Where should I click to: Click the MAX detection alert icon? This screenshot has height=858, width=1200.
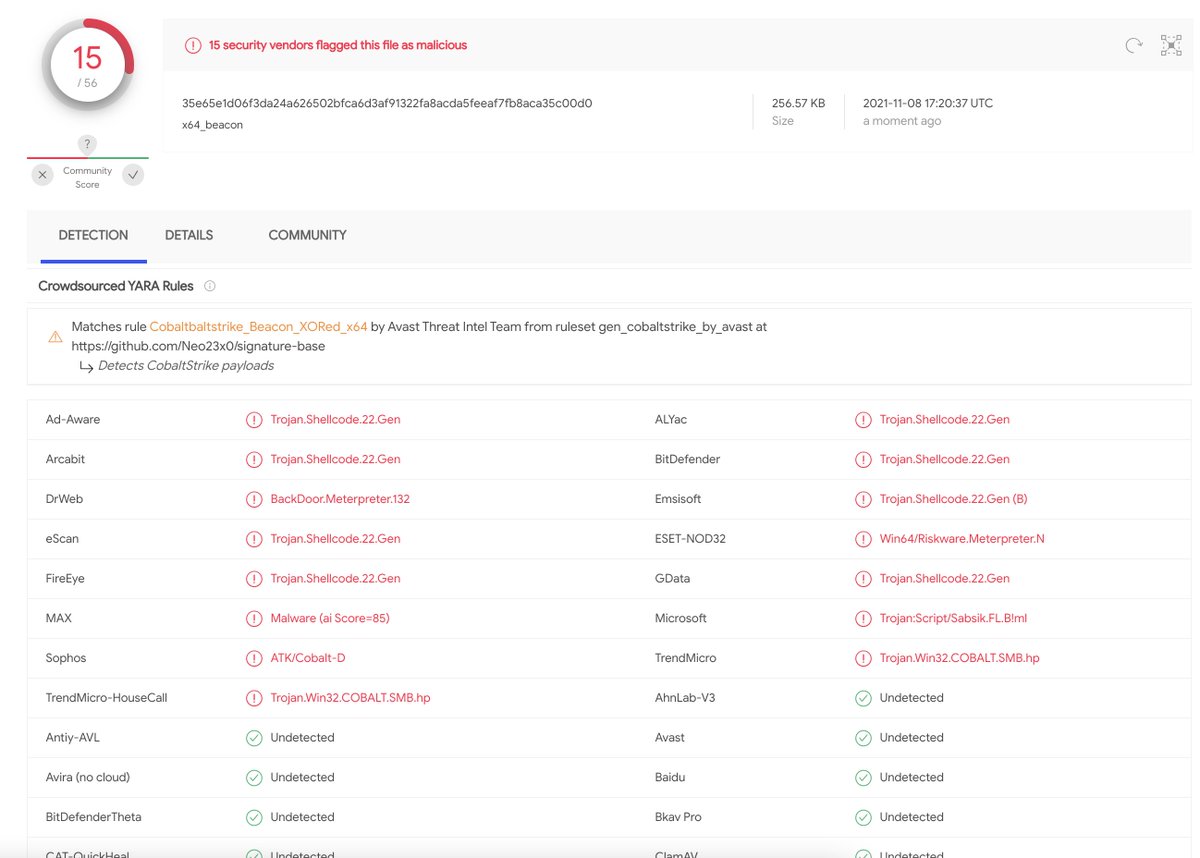click(x=254, y=618)
